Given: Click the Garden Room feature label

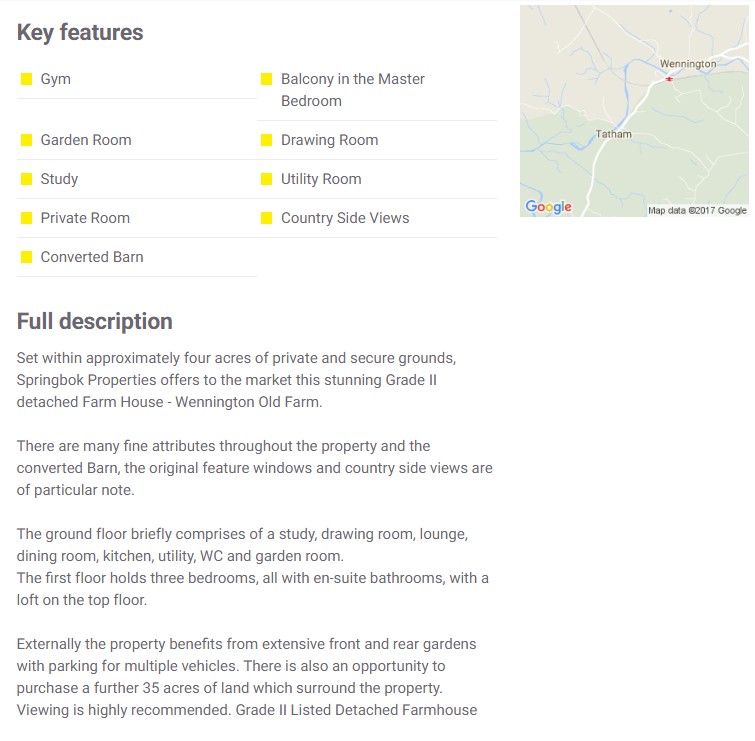Looking at the screenshot, I should pyautogui.click(x=86, y=140).
